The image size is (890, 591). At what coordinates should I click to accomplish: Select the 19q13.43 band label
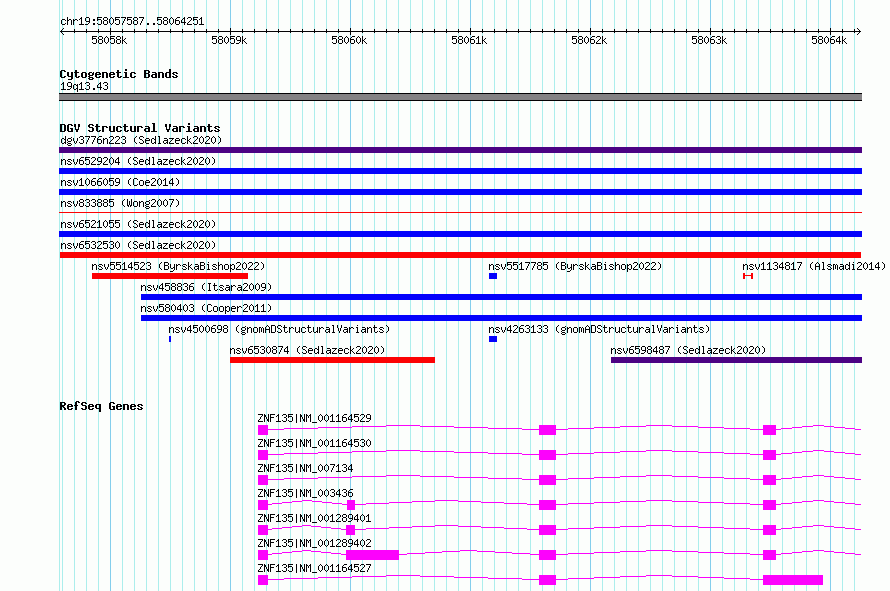(85, 86)
